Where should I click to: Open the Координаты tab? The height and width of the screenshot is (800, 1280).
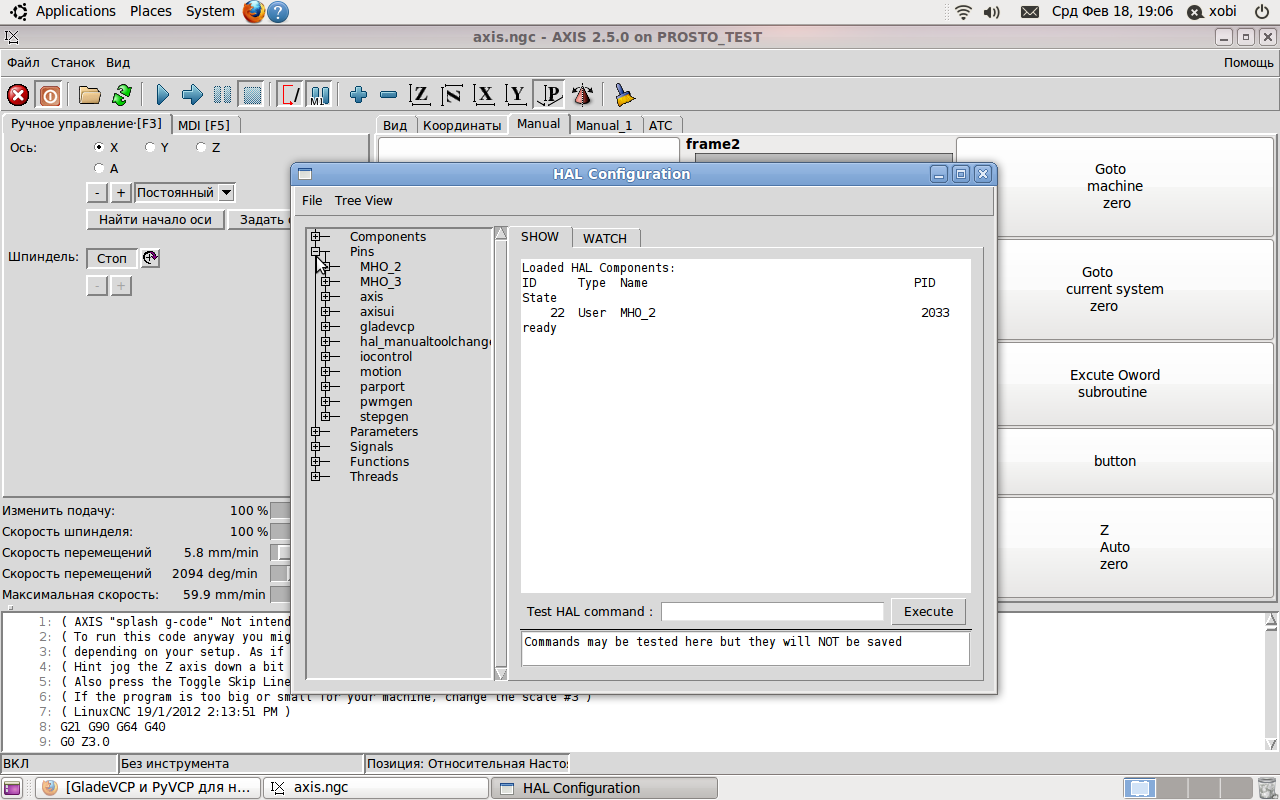462,125
